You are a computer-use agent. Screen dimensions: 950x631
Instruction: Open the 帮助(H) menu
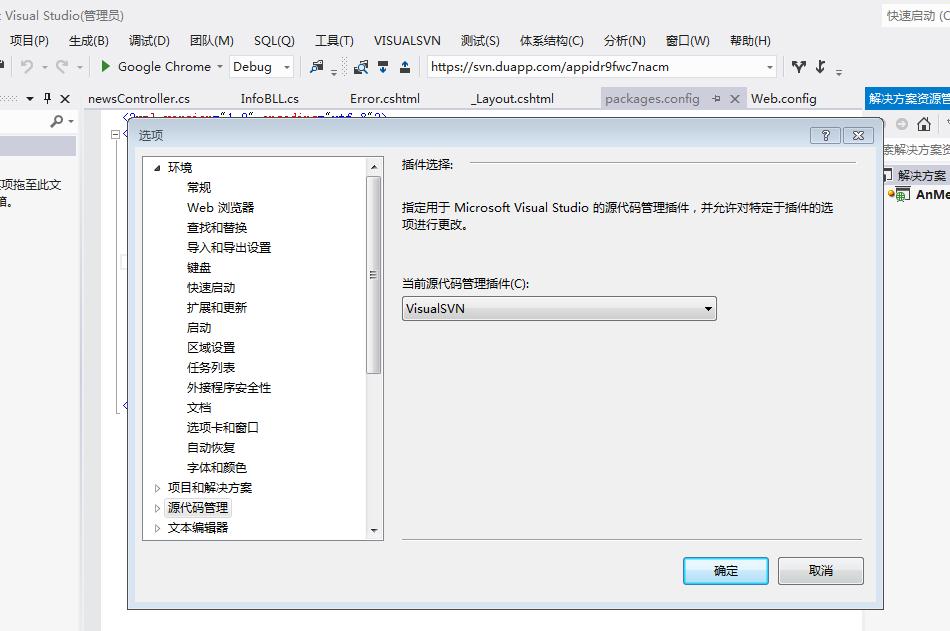click(750, 41)
